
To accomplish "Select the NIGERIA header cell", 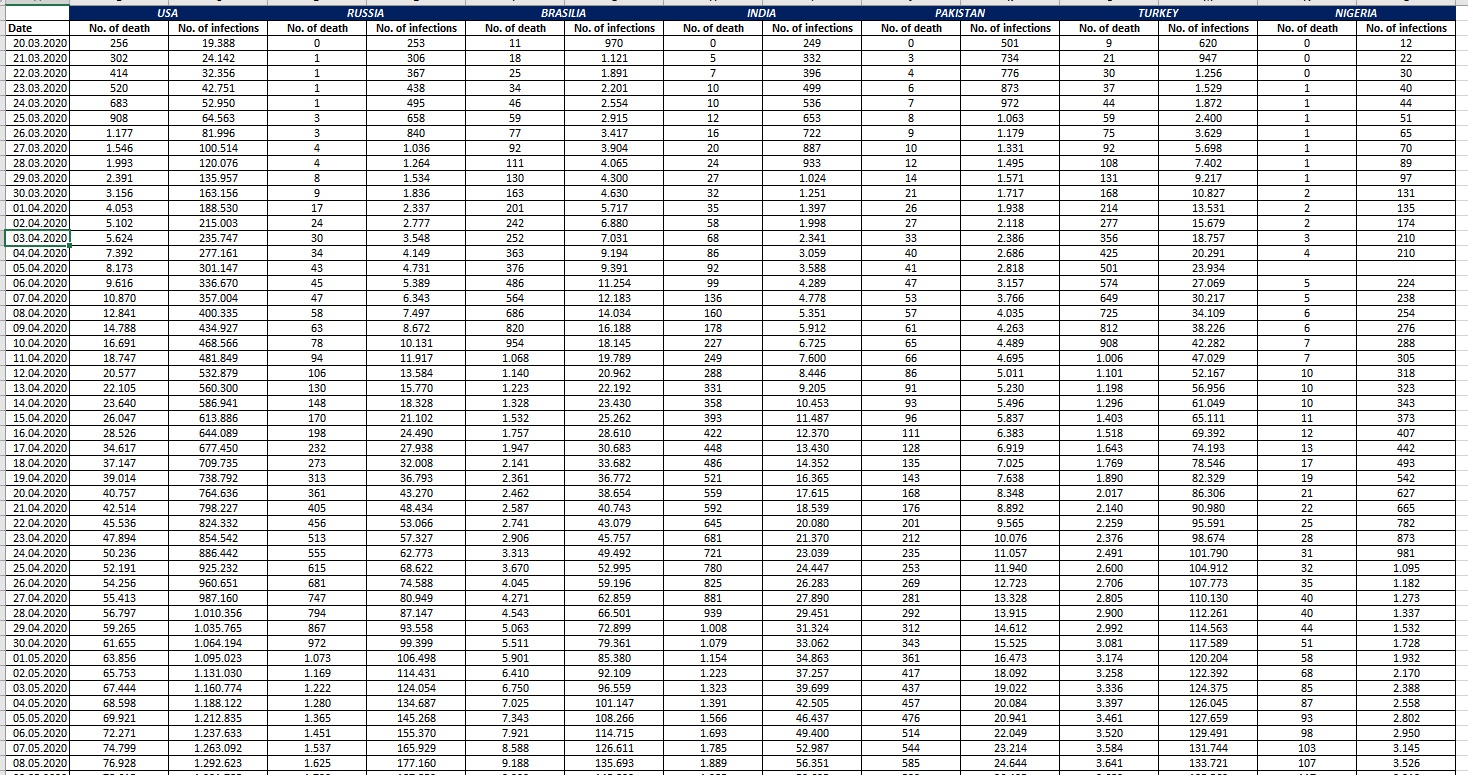I will pos(1356,14).
